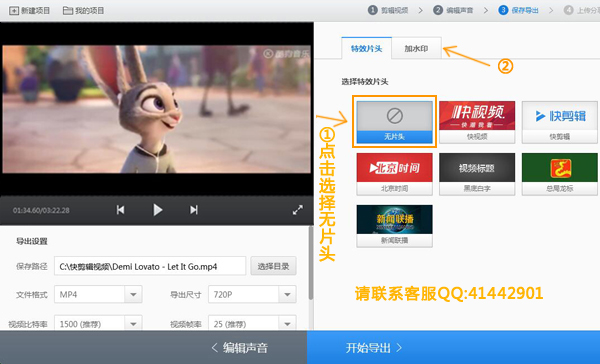Image resolution: width=600 pixels, height=364 pixels.
Task: Switch to the 加水印 tab
Action: [x=416, y=48]
